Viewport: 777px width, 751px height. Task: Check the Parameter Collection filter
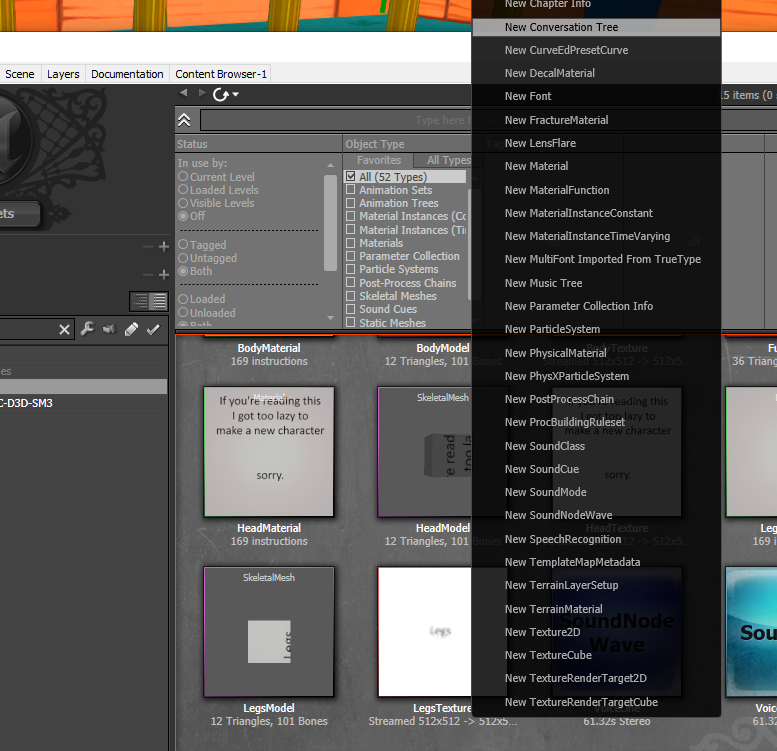tap(351, 256)
